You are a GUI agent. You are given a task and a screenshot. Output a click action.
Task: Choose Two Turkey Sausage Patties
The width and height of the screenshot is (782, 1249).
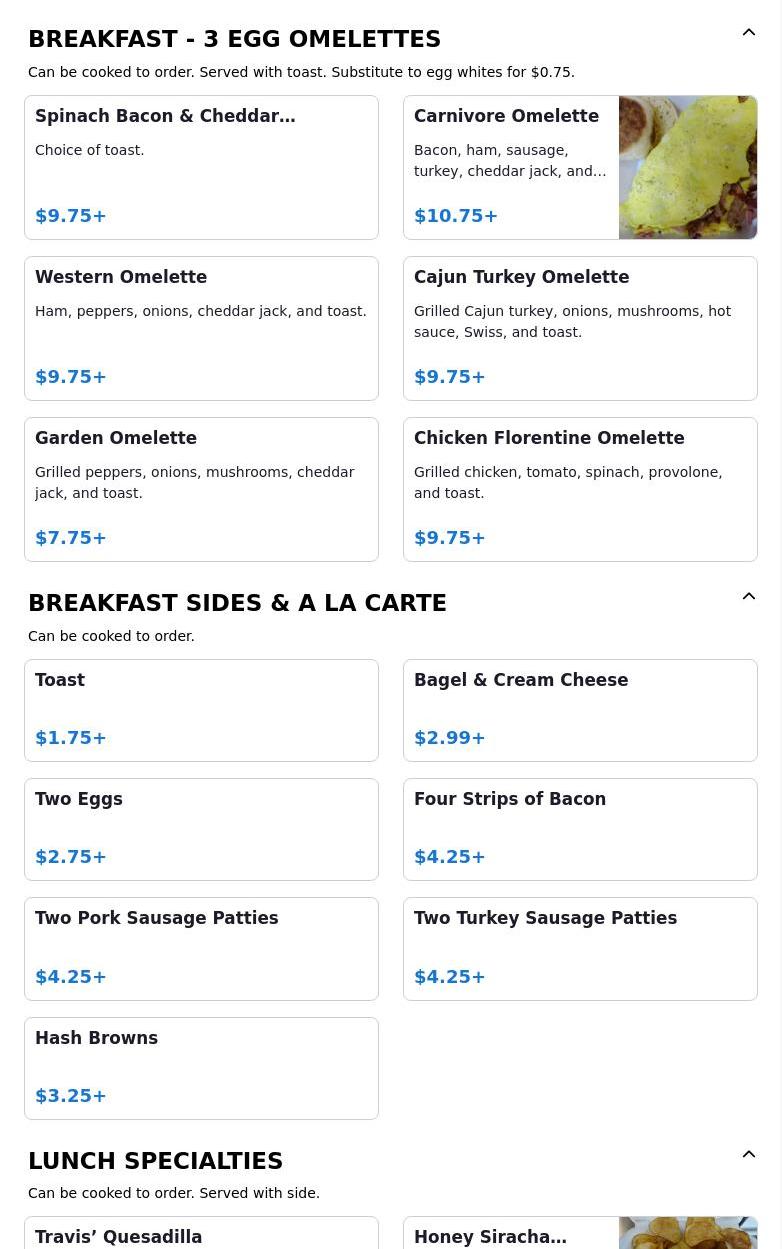pos(580,948)
